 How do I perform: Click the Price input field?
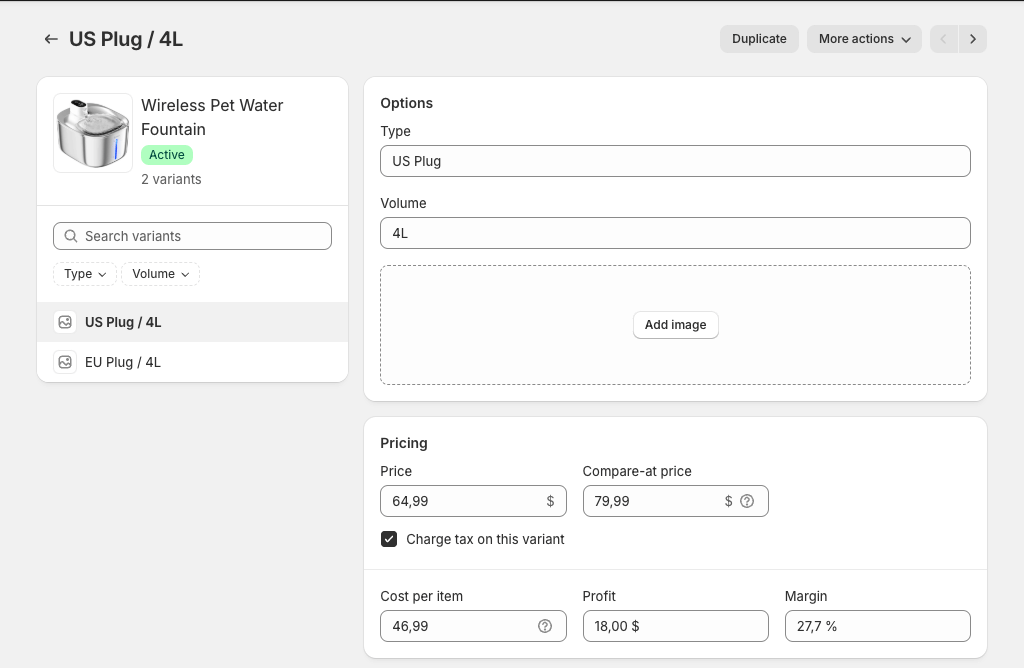460,501
